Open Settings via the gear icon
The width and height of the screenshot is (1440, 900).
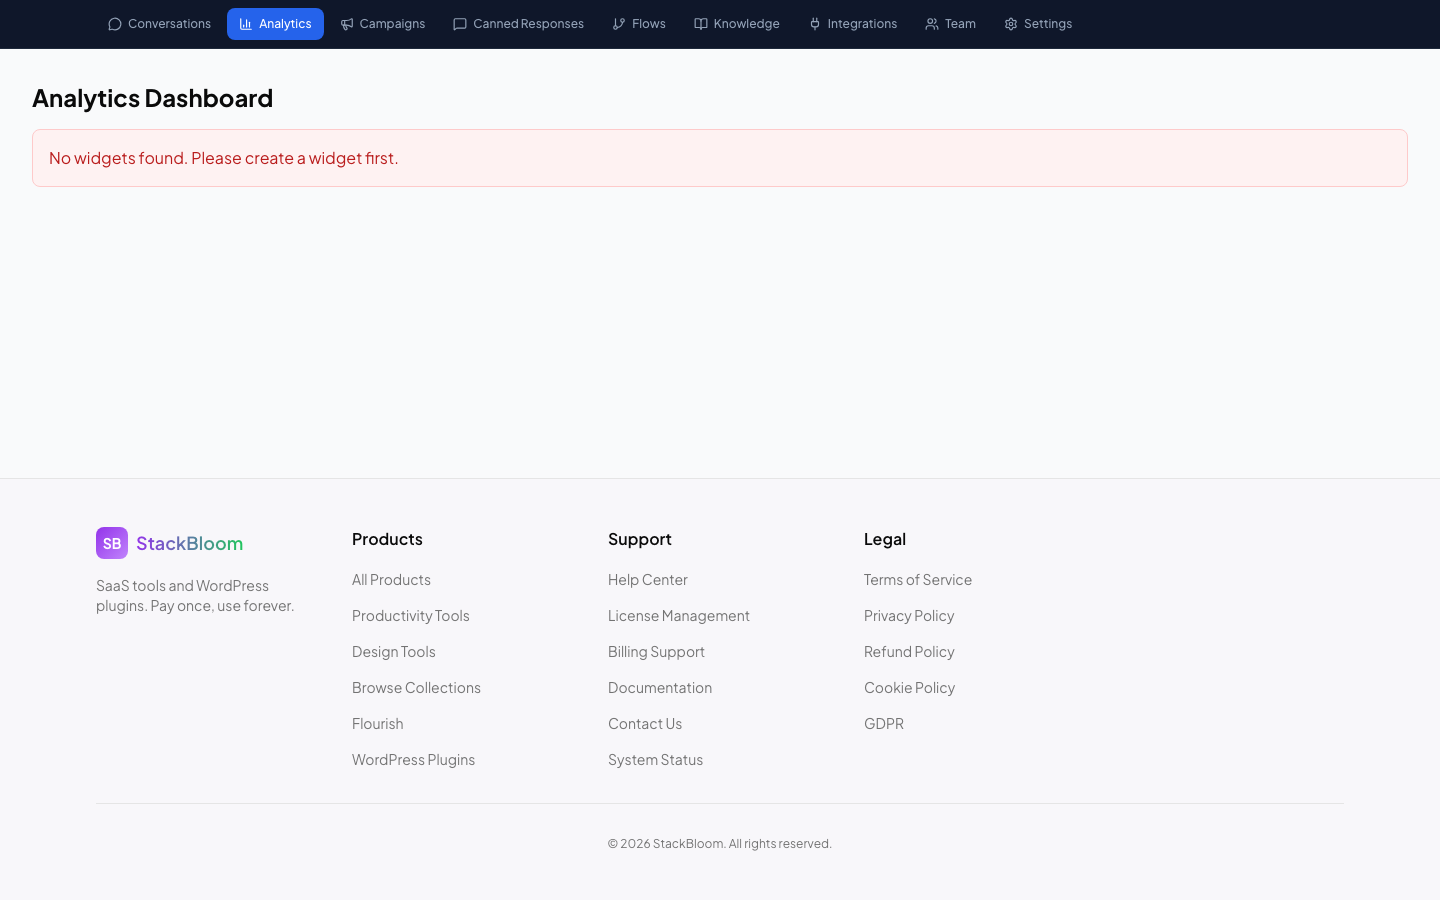point(1011,23)
